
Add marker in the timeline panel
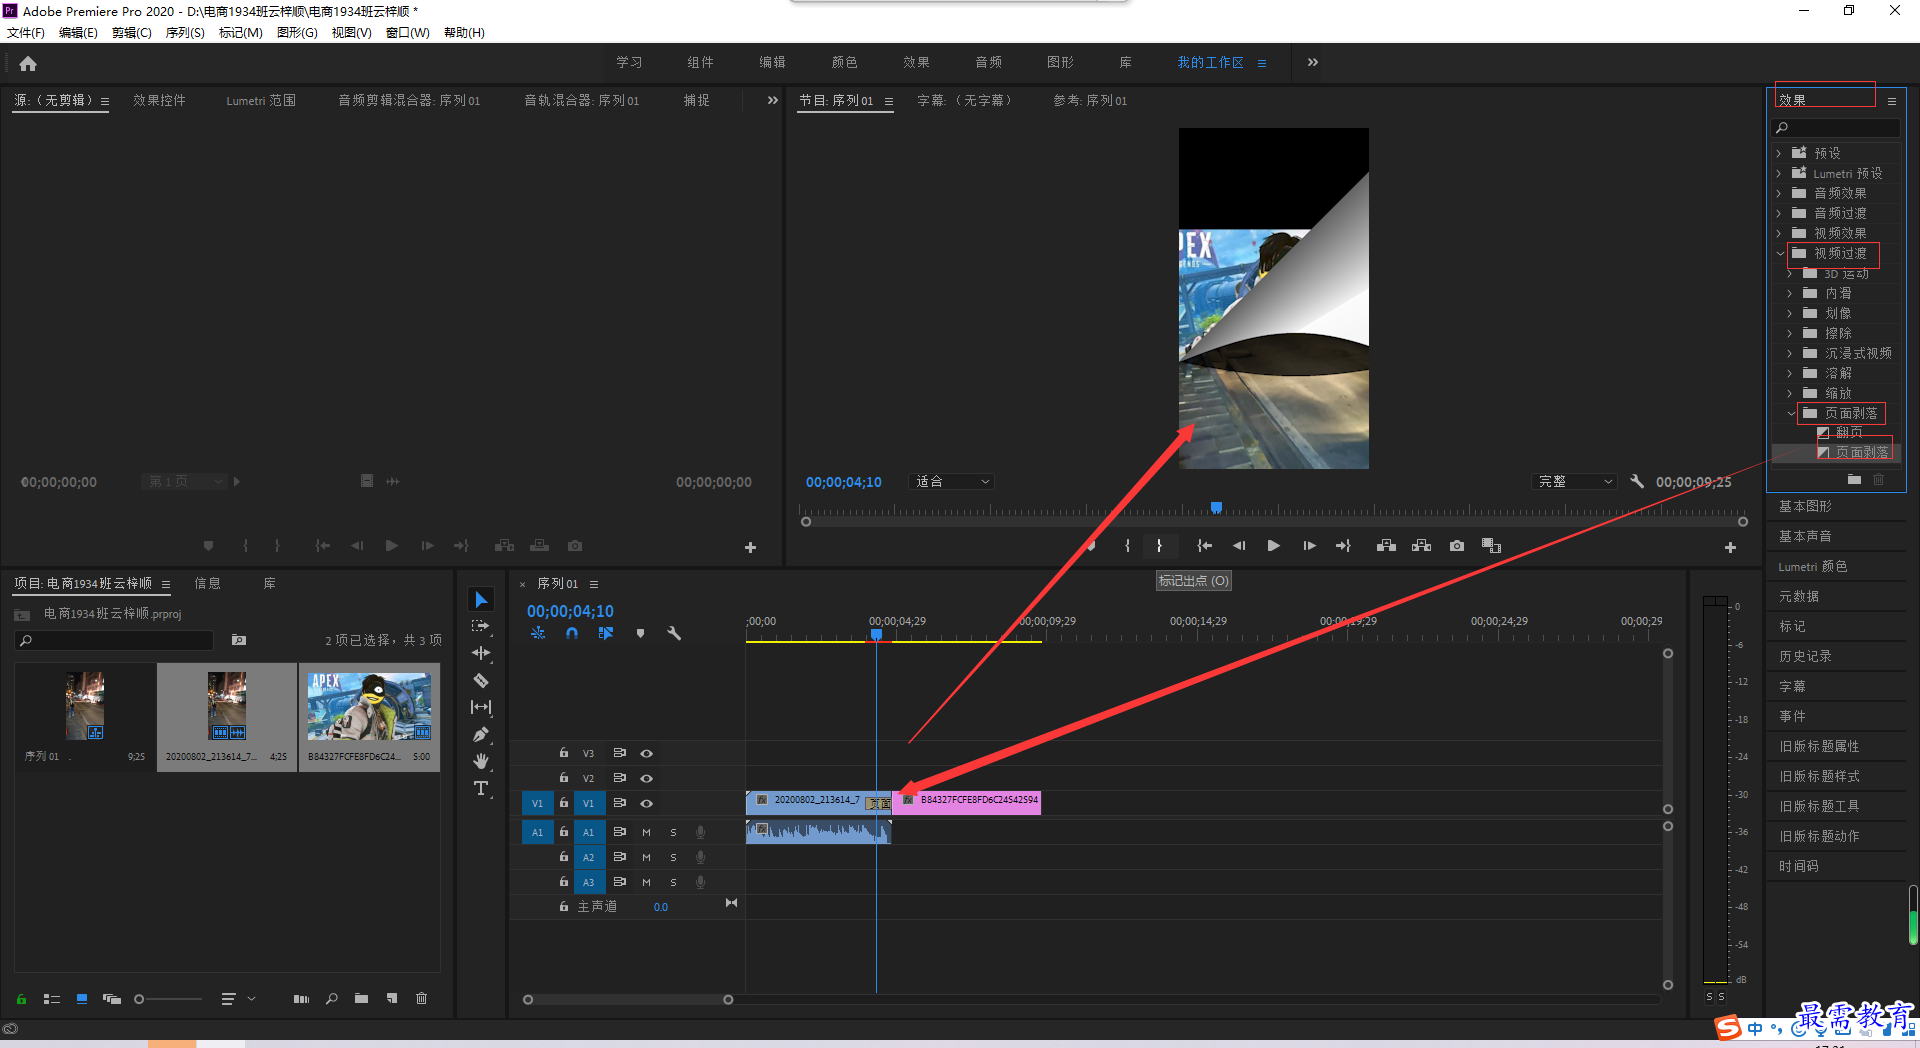(x=640, y=633)
